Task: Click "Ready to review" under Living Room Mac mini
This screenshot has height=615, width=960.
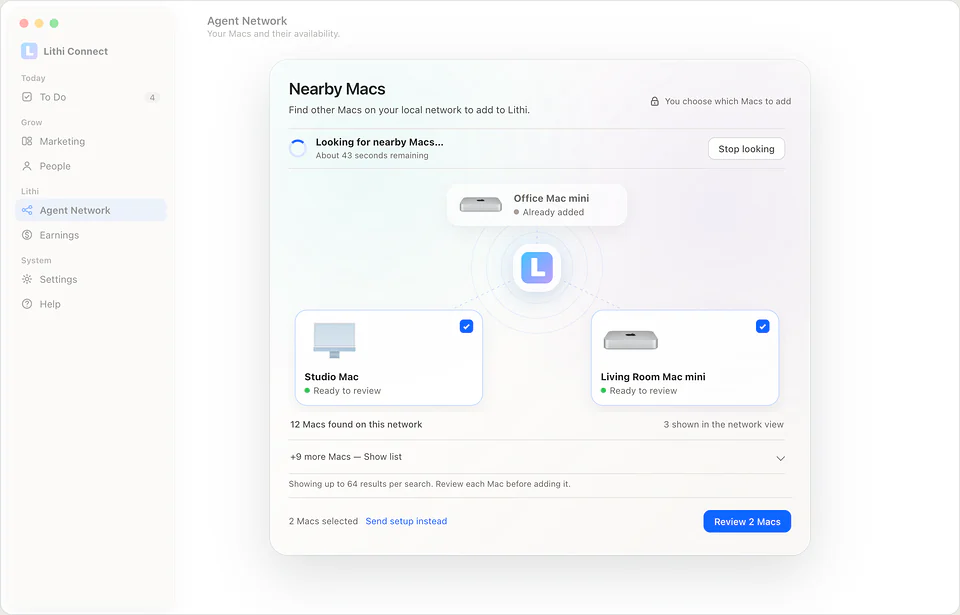Action: coord(643,391)
